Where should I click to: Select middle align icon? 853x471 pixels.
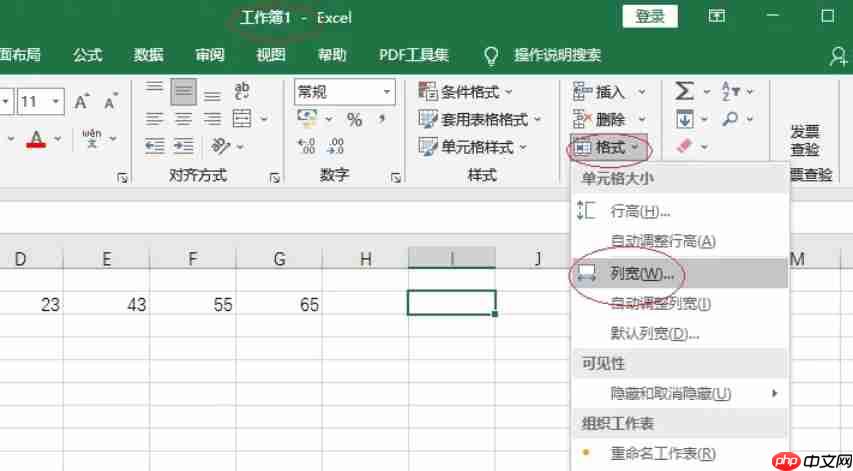[183, 91]
